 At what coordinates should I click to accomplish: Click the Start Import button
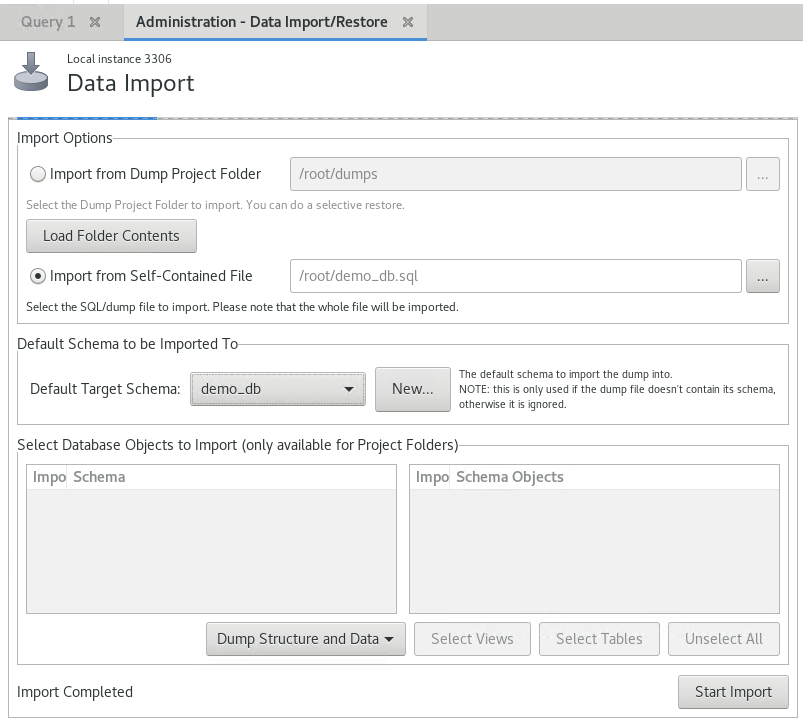tap(733, 692)
